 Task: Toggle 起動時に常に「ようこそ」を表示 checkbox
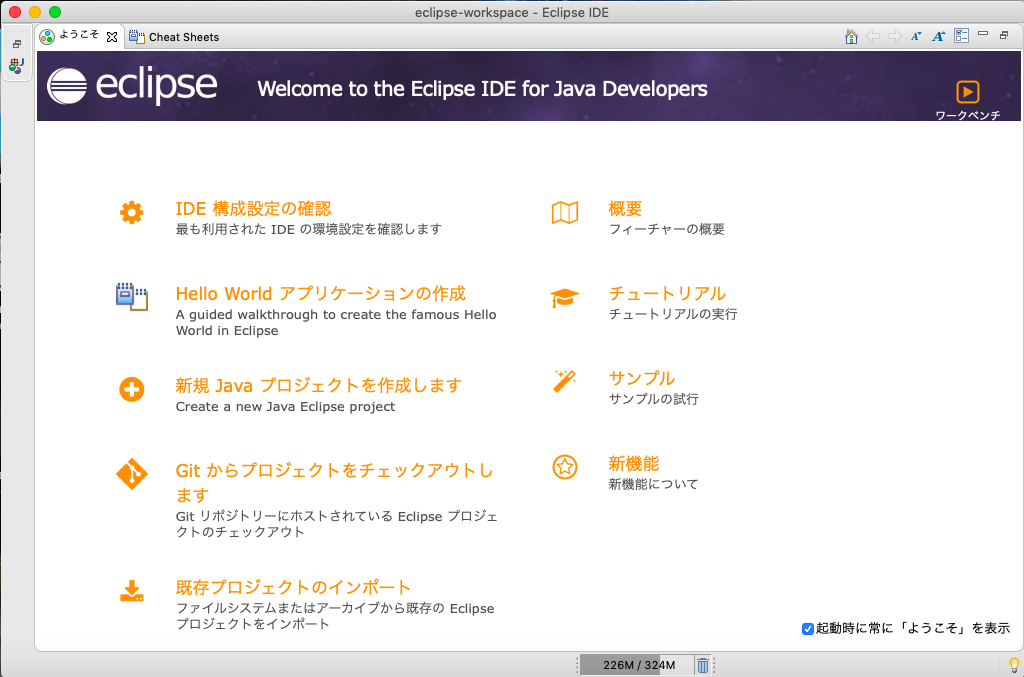808,629
